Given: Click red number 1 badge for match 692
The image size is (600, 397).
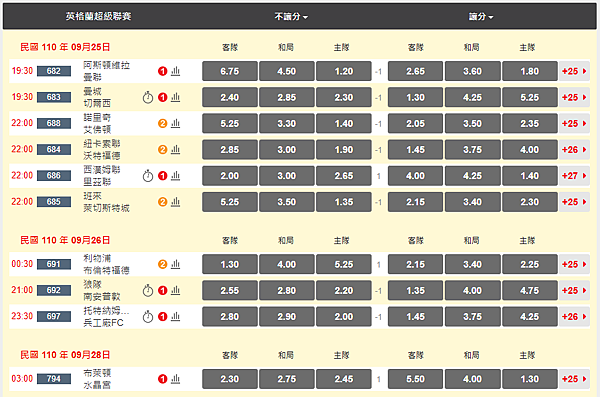Looking at the screenshot, I should pyautogui.click(x=163, y=291).
